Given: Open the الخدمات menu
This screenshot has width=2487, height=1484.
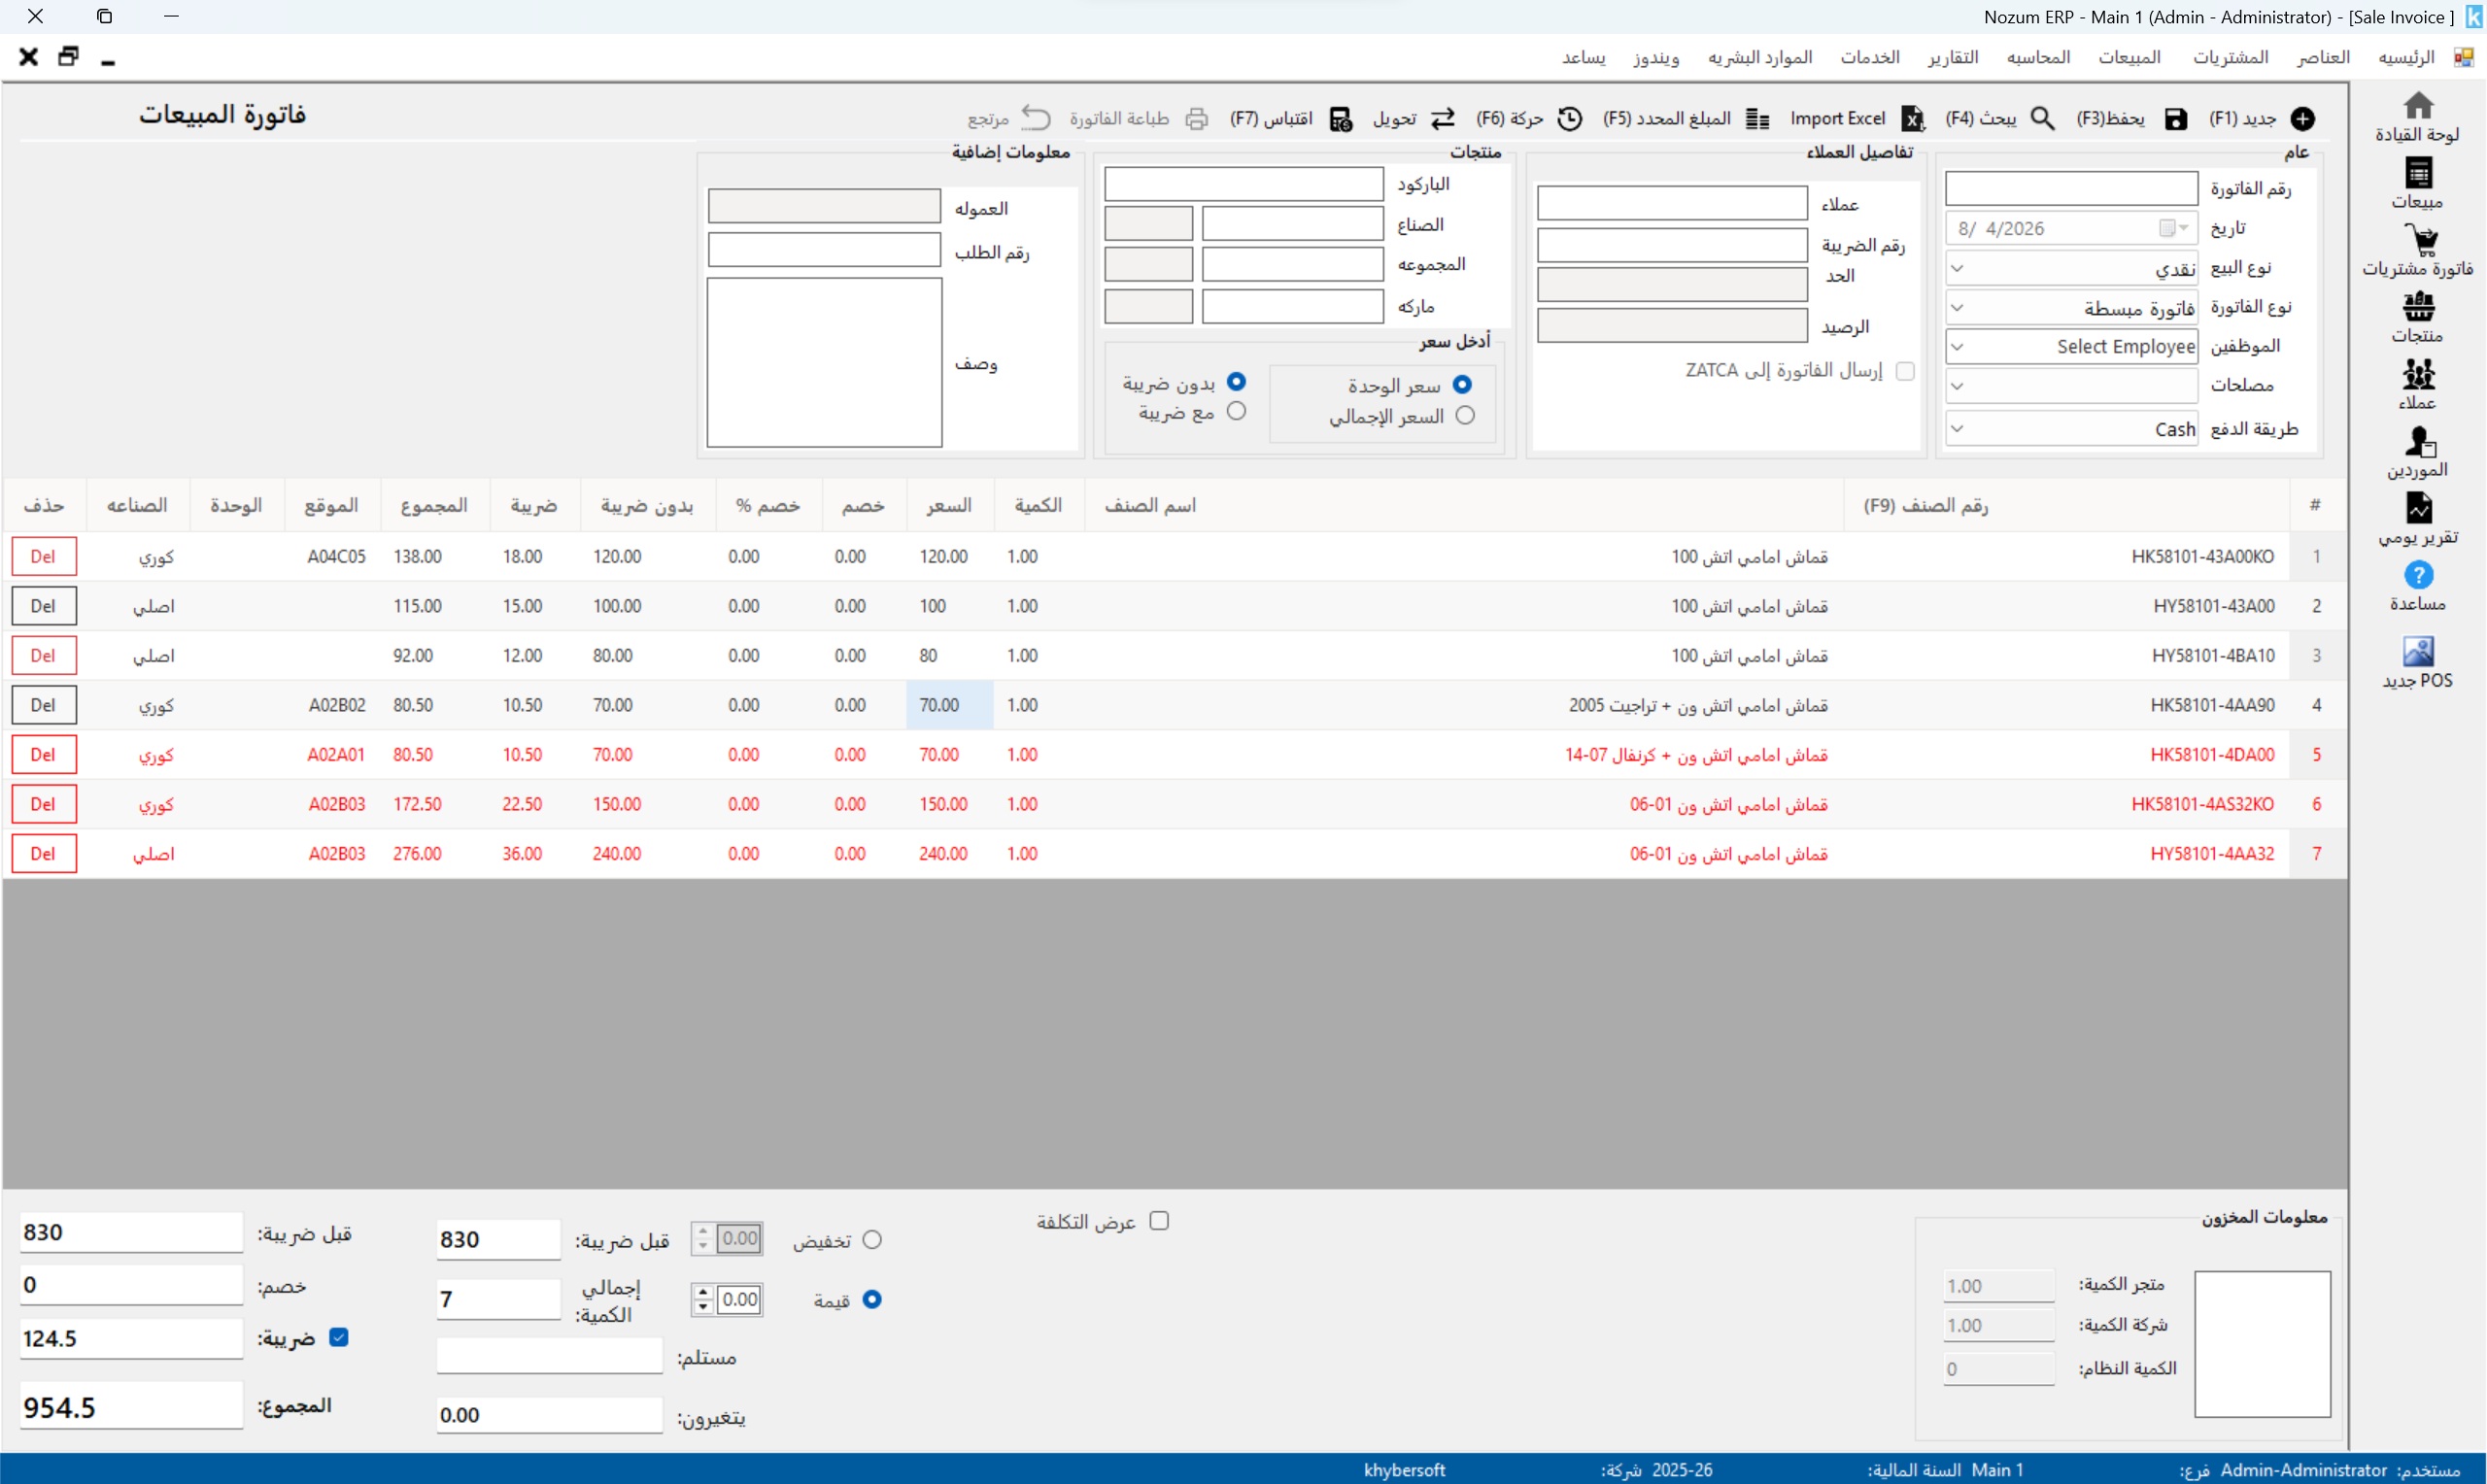Looking at the screenshot, I should [1869, 57].
